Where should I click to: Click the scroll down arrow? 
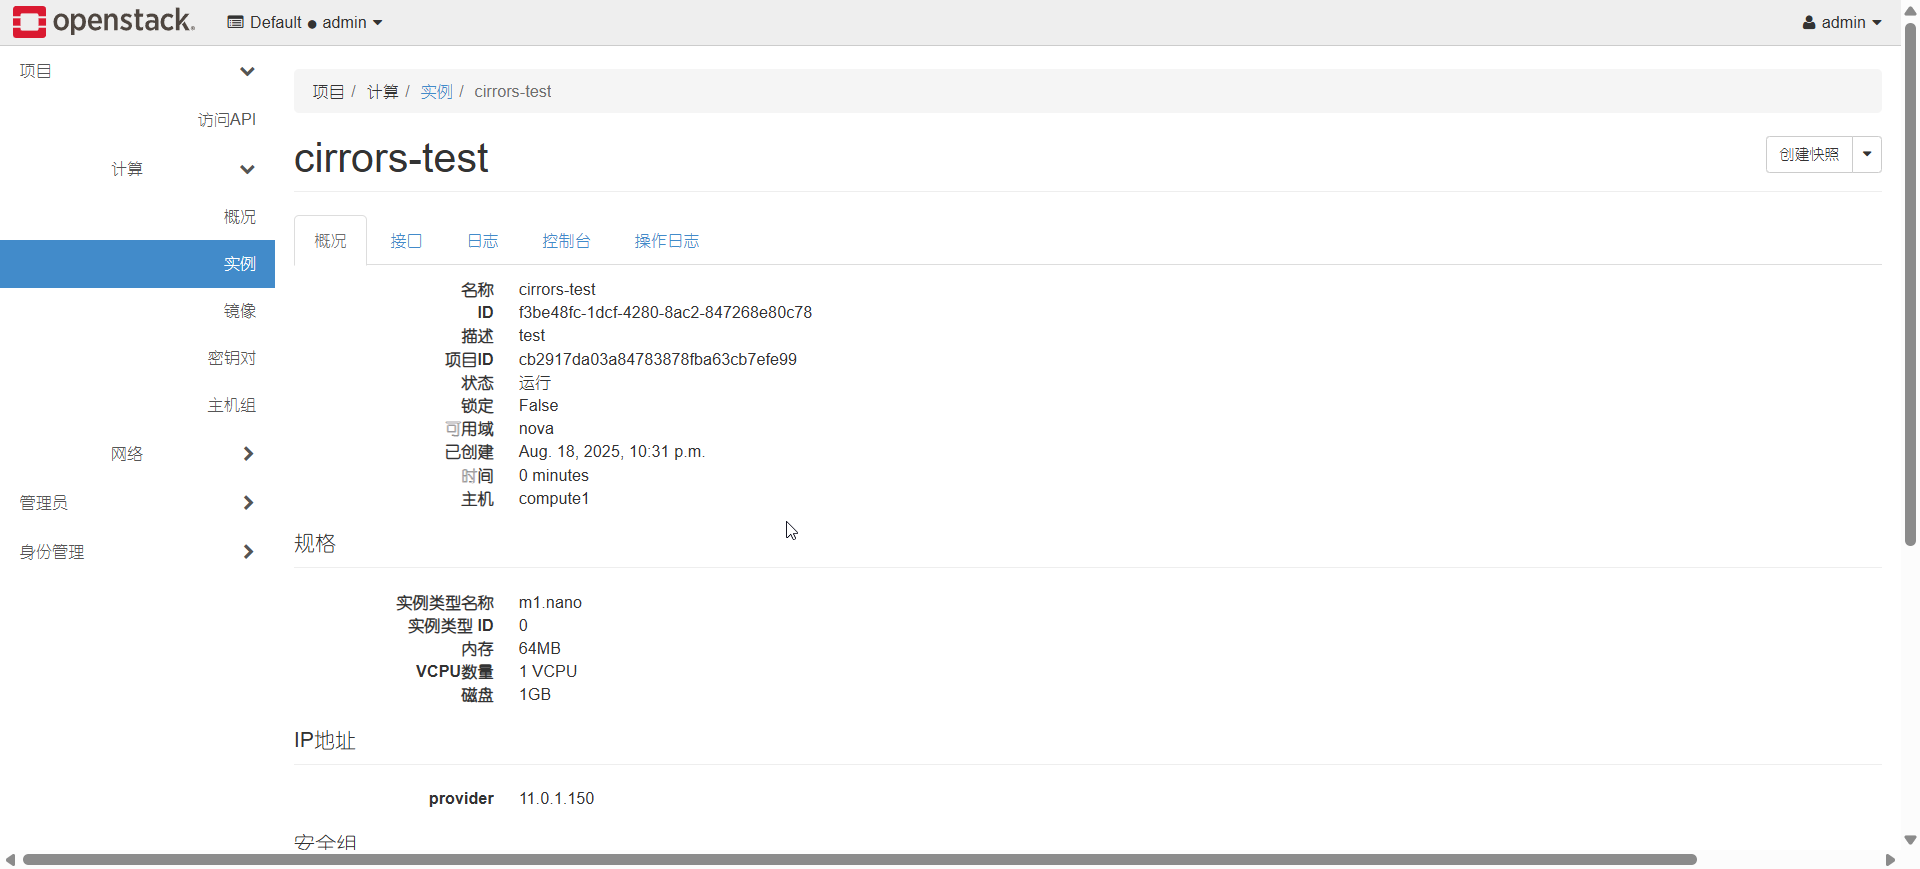point(1910,841)
